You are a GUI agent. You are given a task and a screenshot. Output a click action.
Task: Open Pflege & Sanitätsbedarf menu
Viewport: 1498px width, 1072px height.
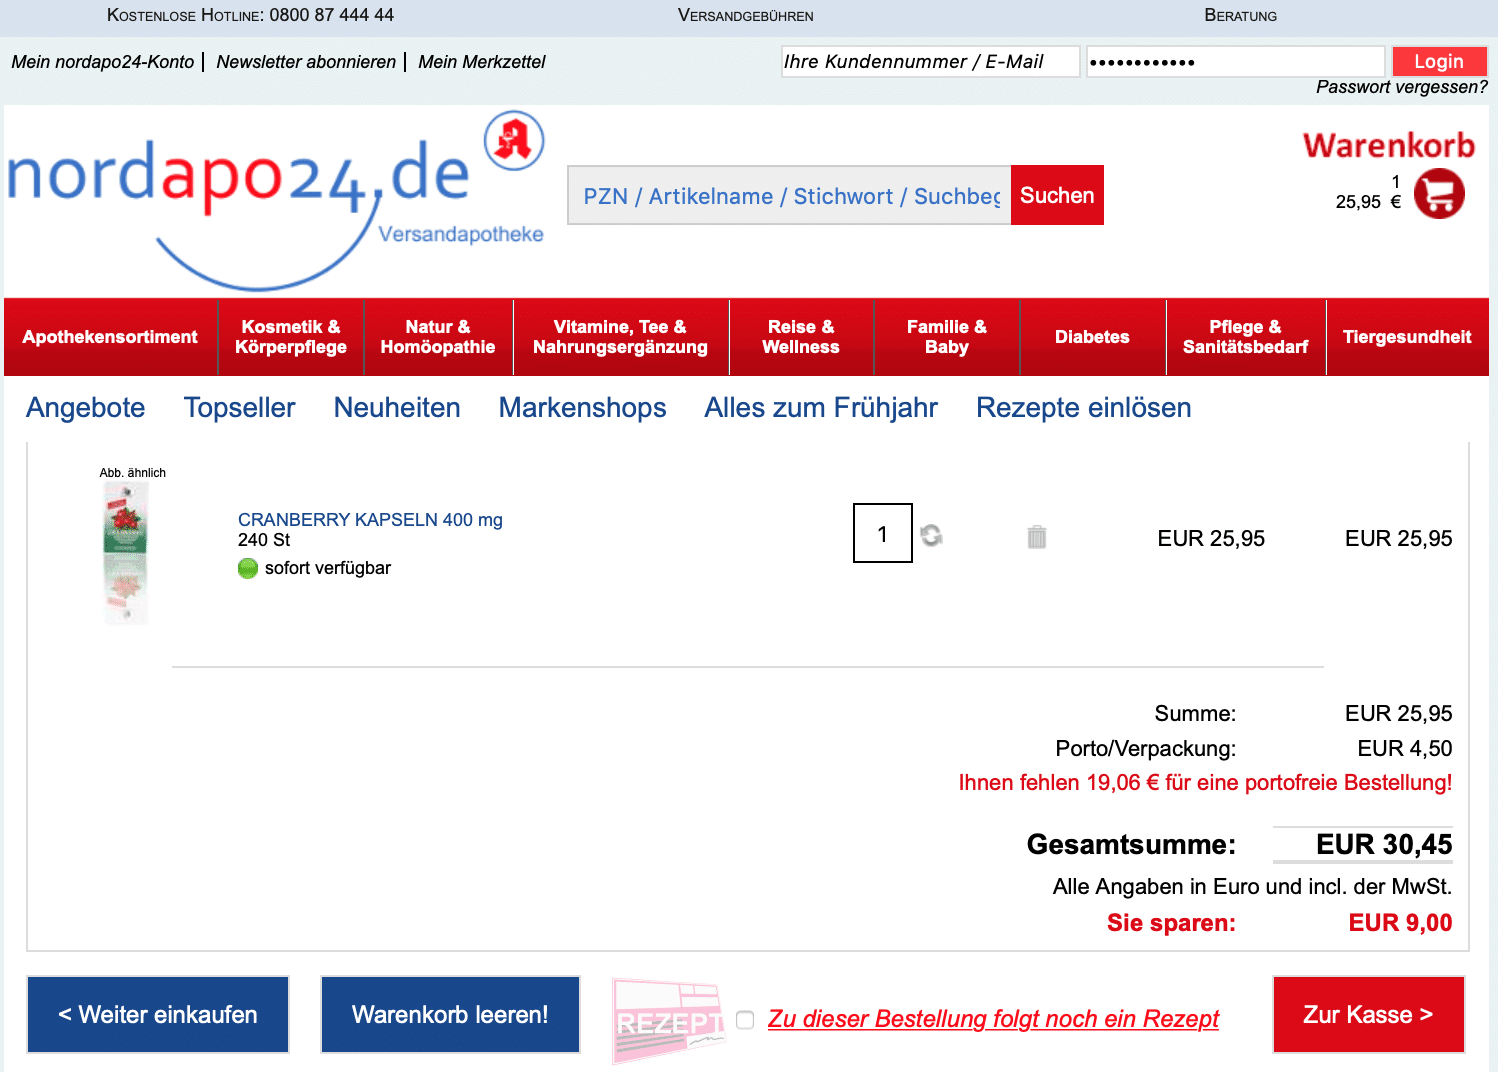coord(1246,337)
